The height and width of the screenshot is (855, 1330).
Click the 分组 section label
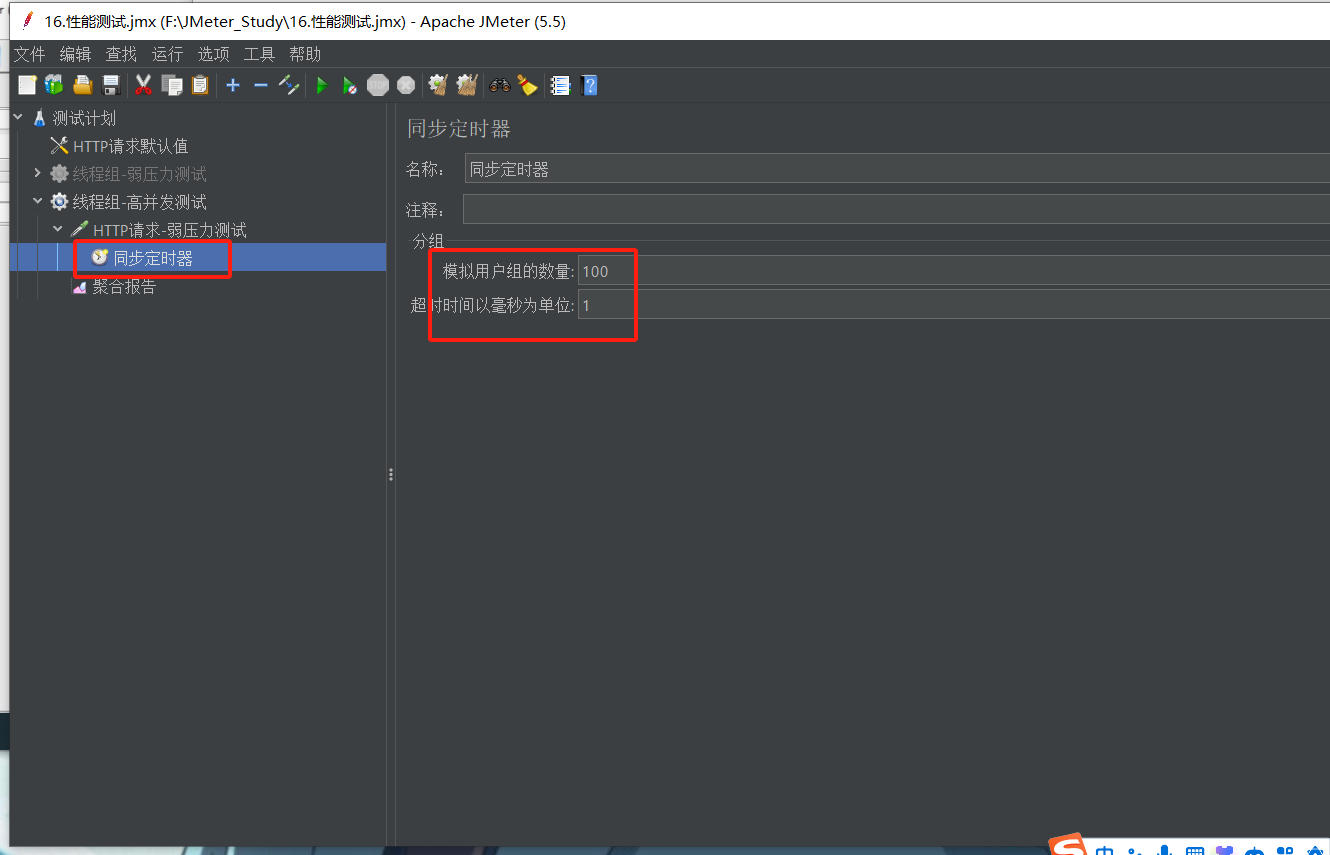click(x=428, y=241)
